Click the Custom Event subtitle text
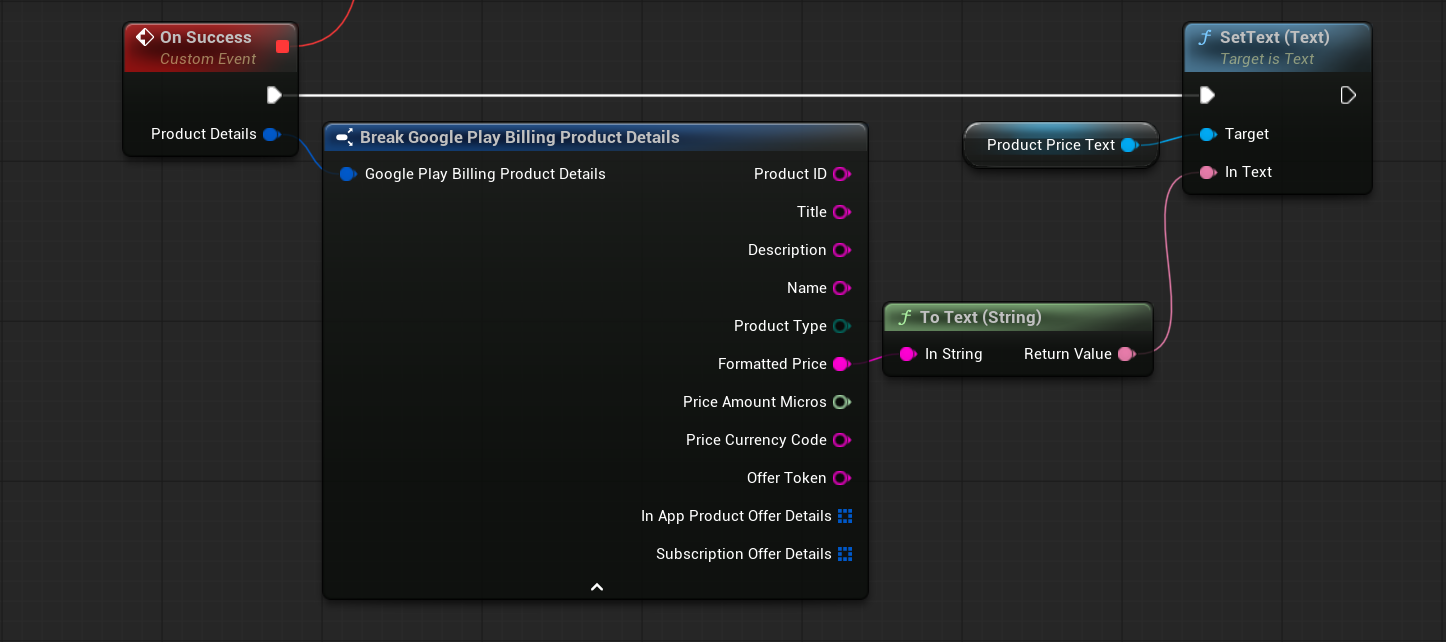This screenshot has height=642, width=1446. (208, 59)
